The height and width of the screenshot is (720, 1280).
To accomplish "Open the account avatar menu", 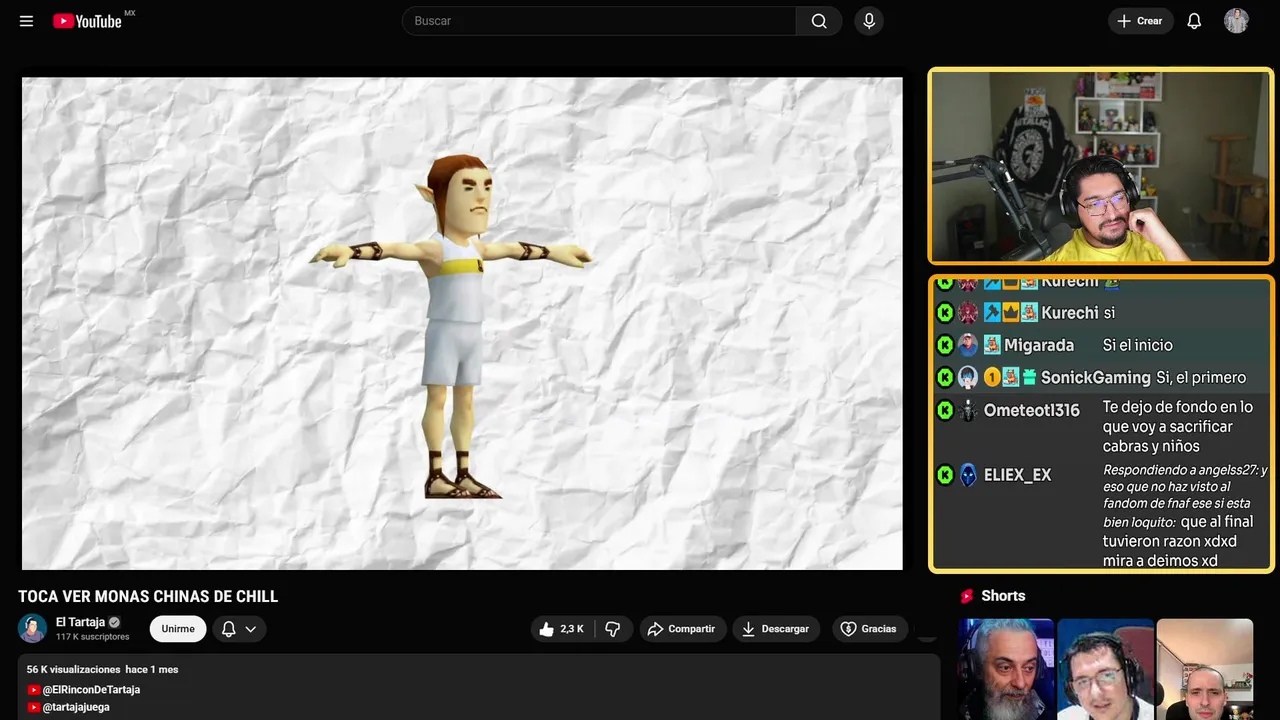I will [x=1236, y=21].
